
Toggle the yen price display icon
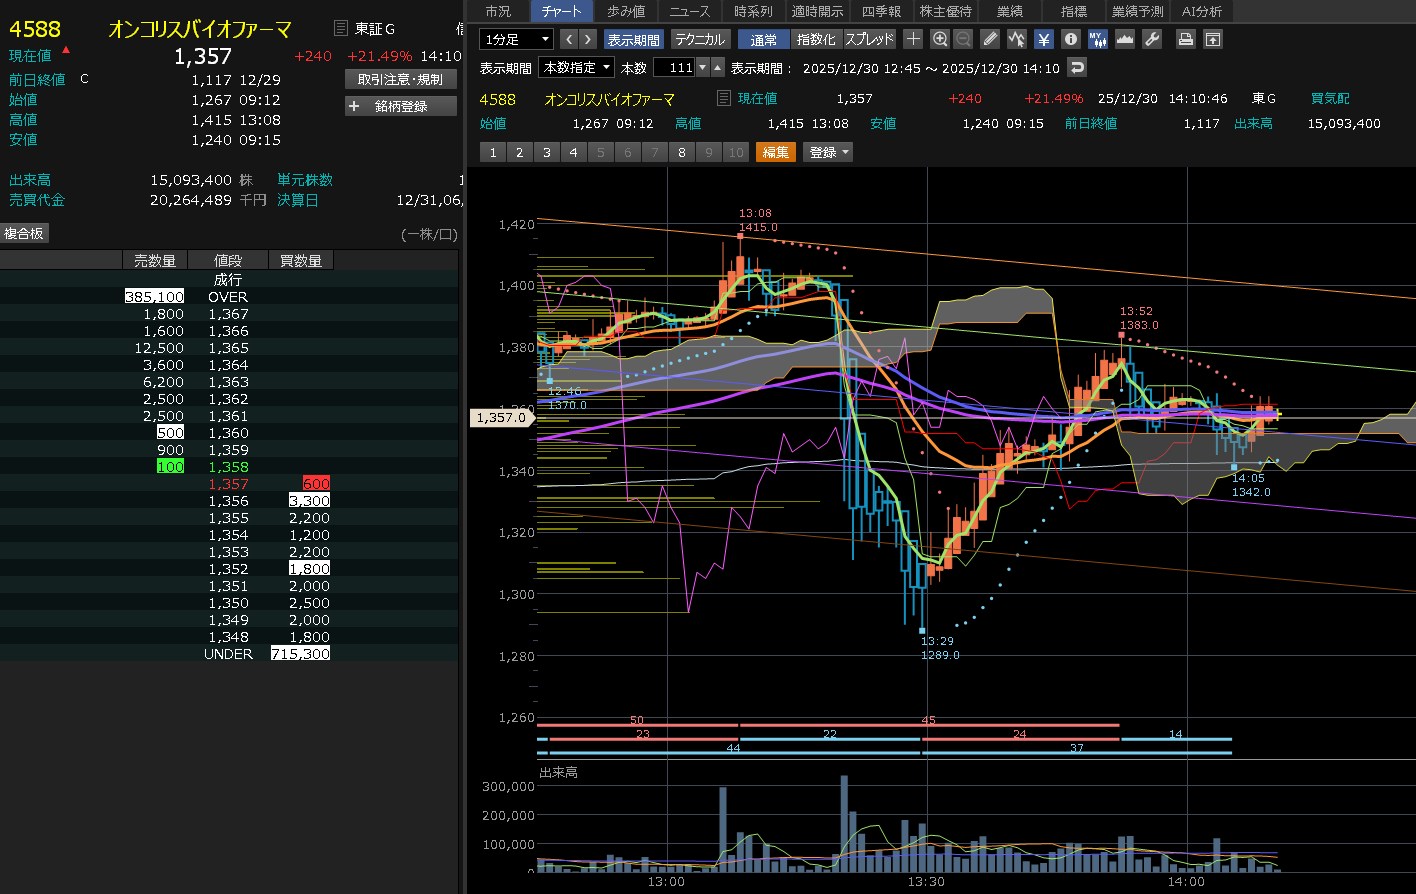point(1043,39)
